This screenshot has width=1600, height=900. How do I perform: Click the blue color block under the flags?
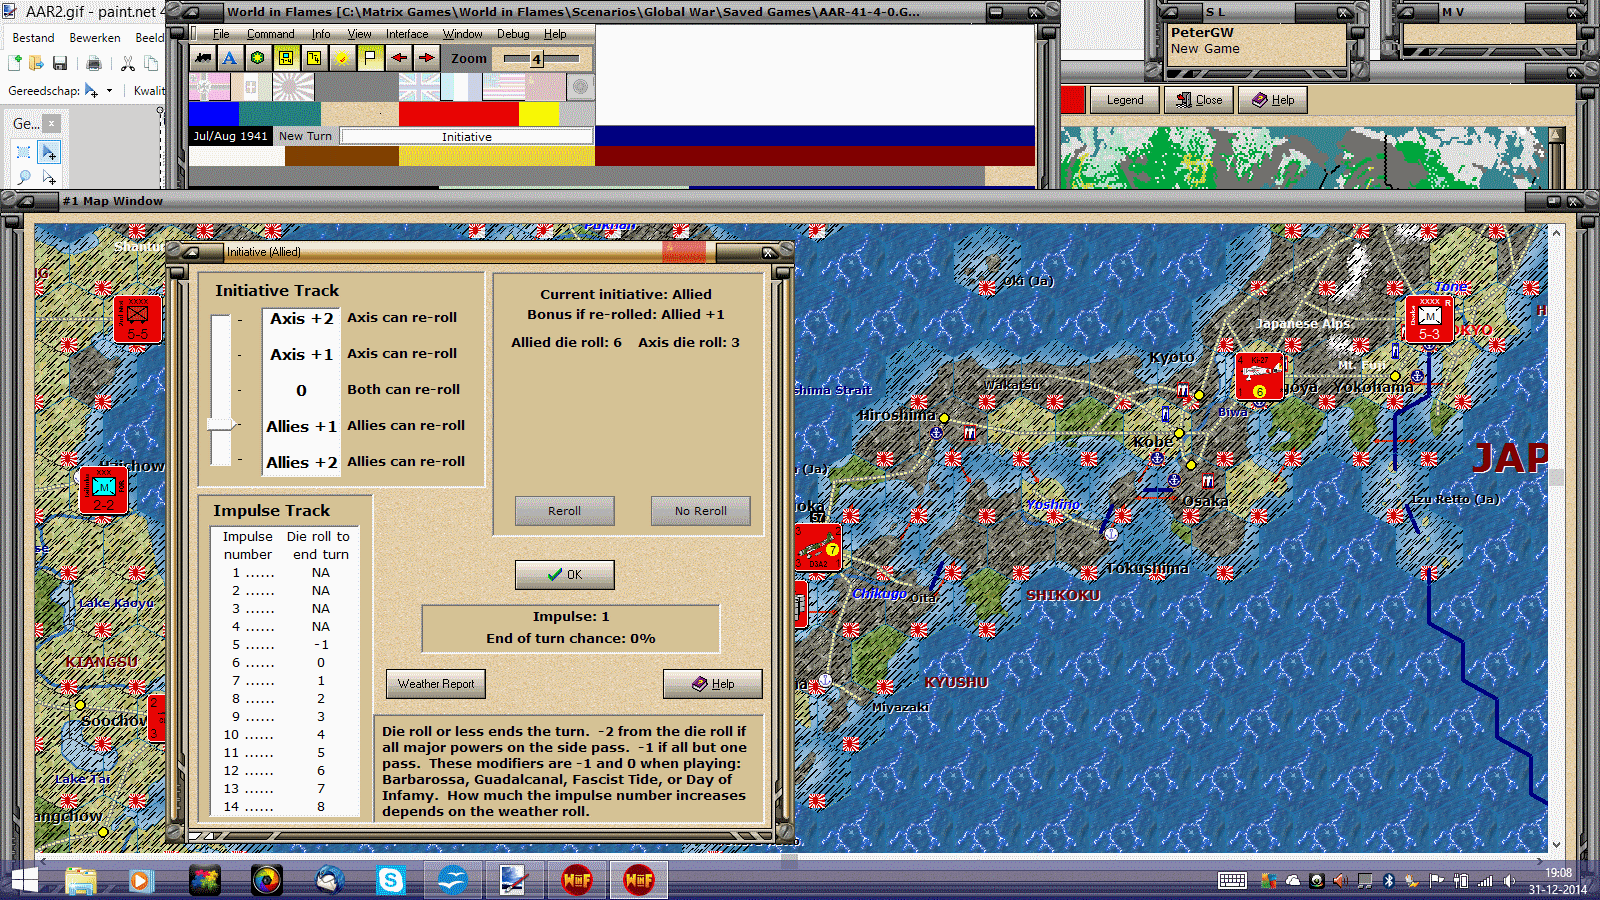tap(214, 114)
